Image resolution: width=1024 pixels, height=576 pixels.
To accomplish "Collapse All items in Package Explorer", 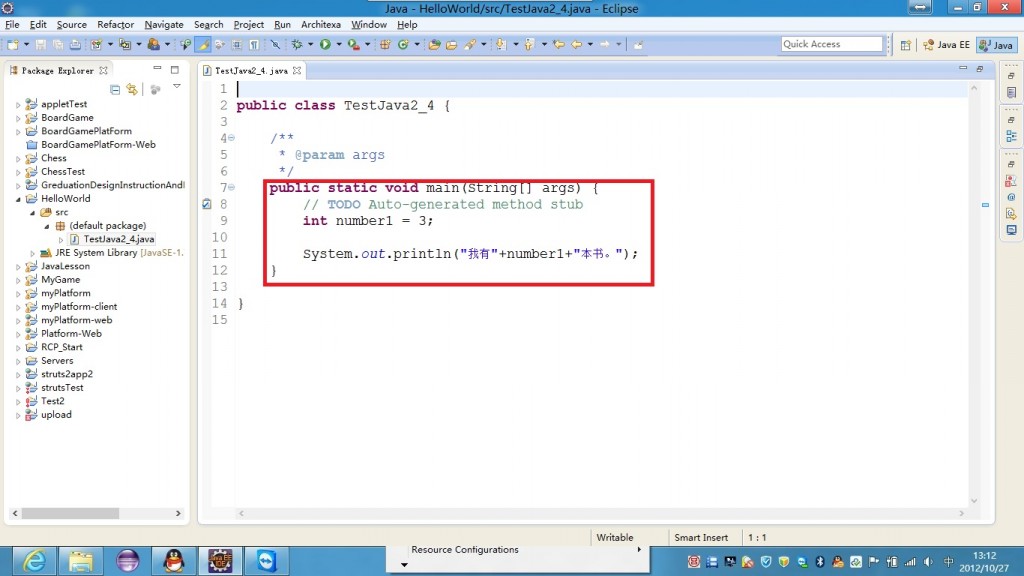I will (x=116, y=90).
